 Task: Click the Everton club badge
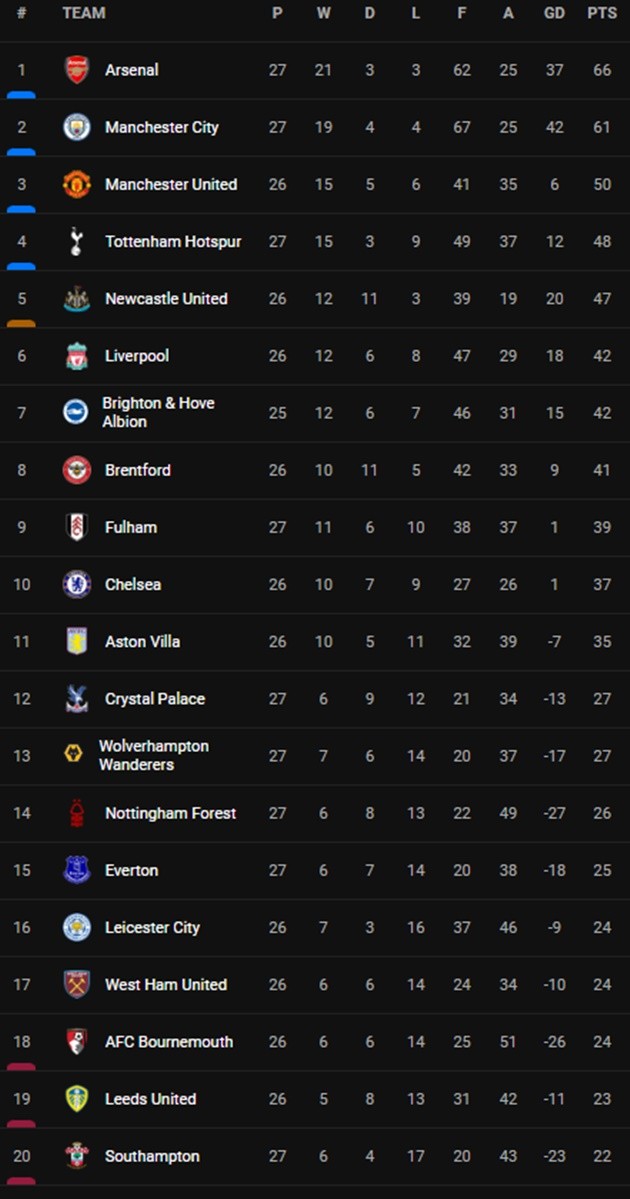77,870
